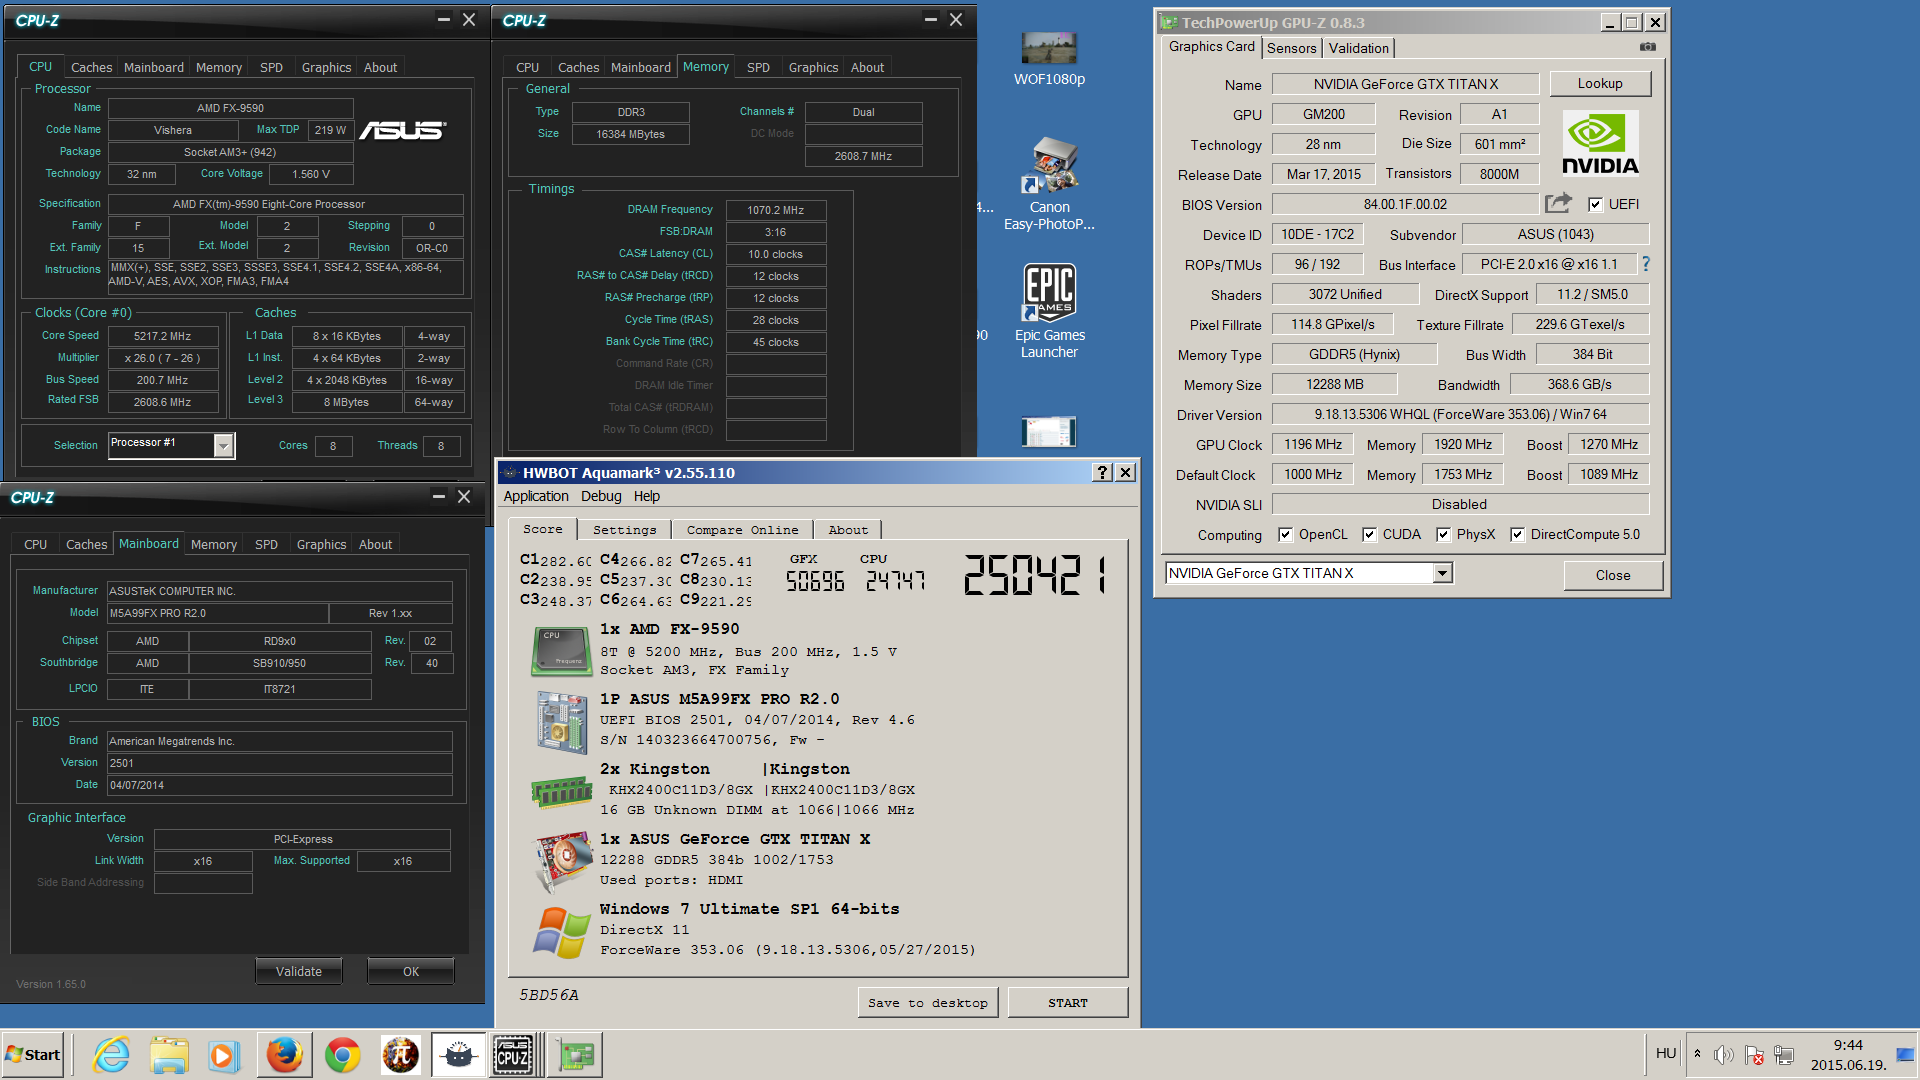This screenshot has width=1920, height=1080.
Task: Open About tab in Aquamark
Action: 847,530
